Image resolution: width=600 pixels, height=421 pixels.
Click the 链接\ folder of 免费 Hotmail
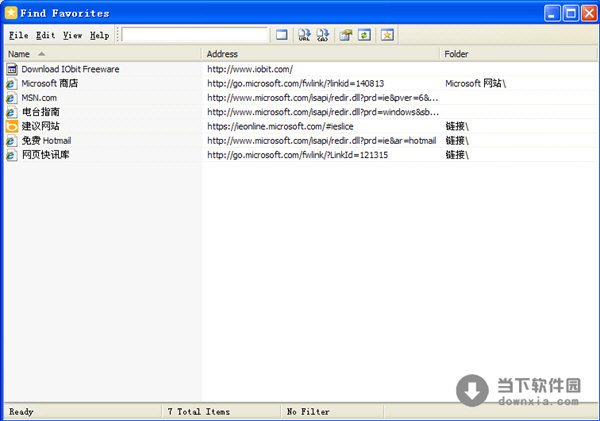pyautogui.click(x=457, y=141)
